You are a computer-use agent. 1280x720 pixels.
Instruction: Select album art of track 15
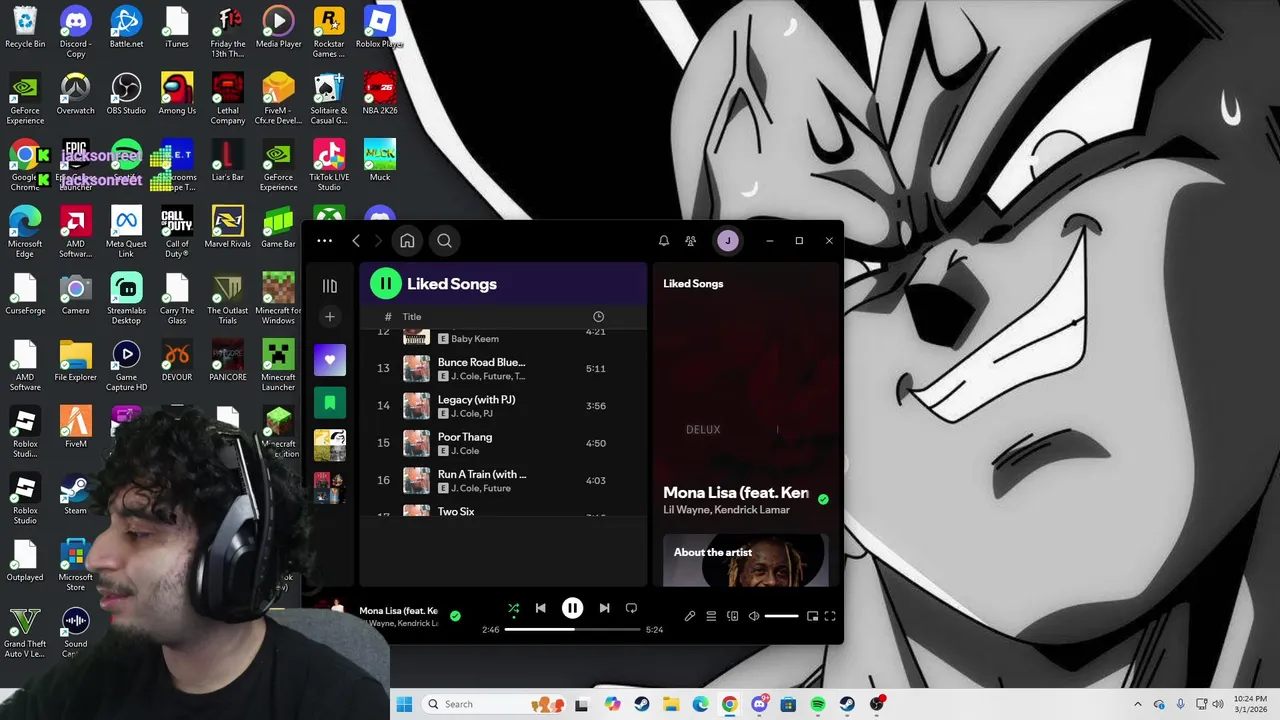click(x=416, y=443)
